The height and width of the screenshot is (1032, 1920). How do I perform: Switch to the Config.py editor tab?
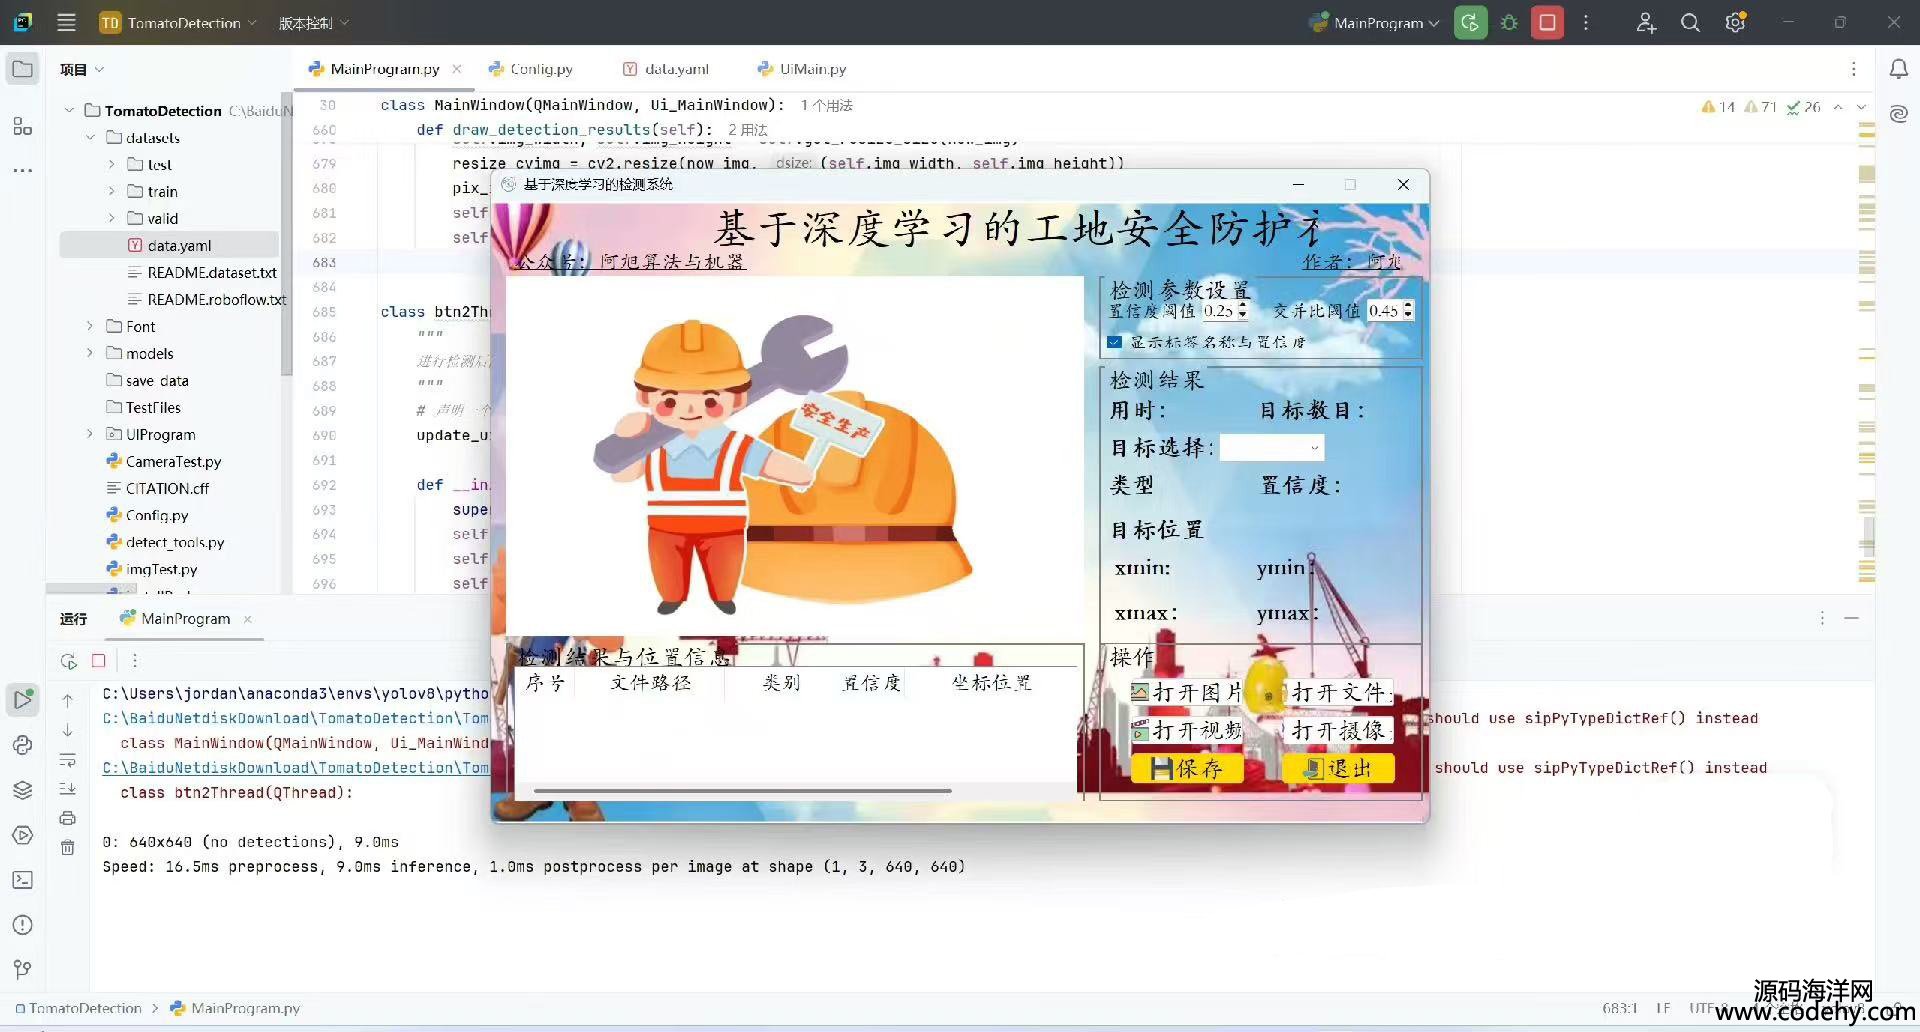(x=531, y=69)
